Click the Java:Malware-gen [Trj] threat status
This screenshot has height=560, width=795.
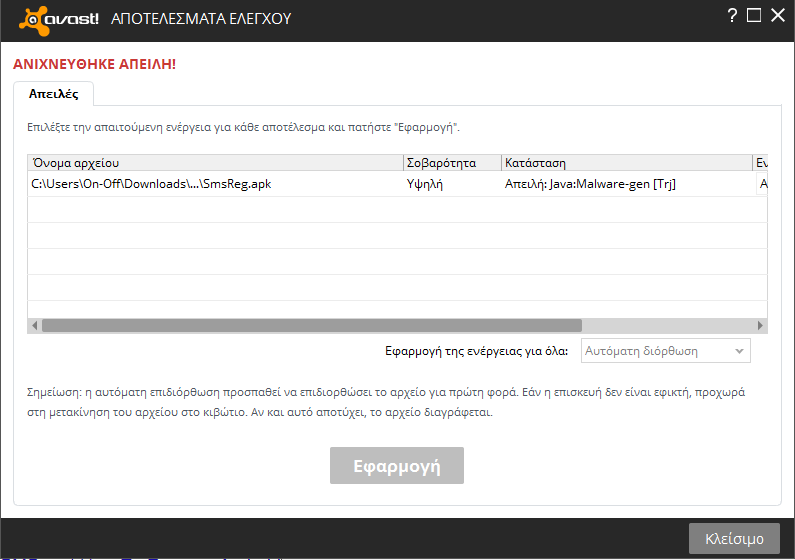[x=590, y=184]
